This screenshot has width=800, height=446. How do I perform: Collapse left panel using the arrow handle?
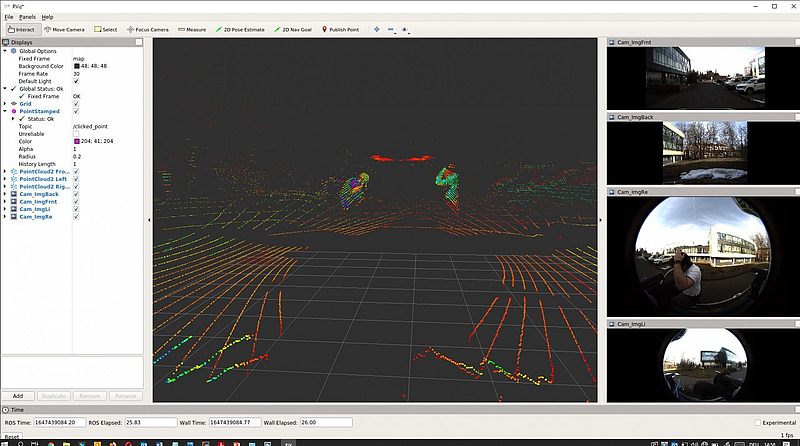[149, 220]
